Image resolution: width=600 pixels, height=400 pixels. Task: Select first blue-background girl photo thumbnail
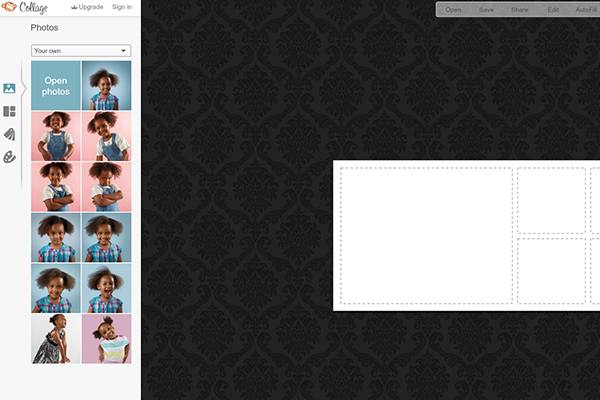[x=106, y=86]
